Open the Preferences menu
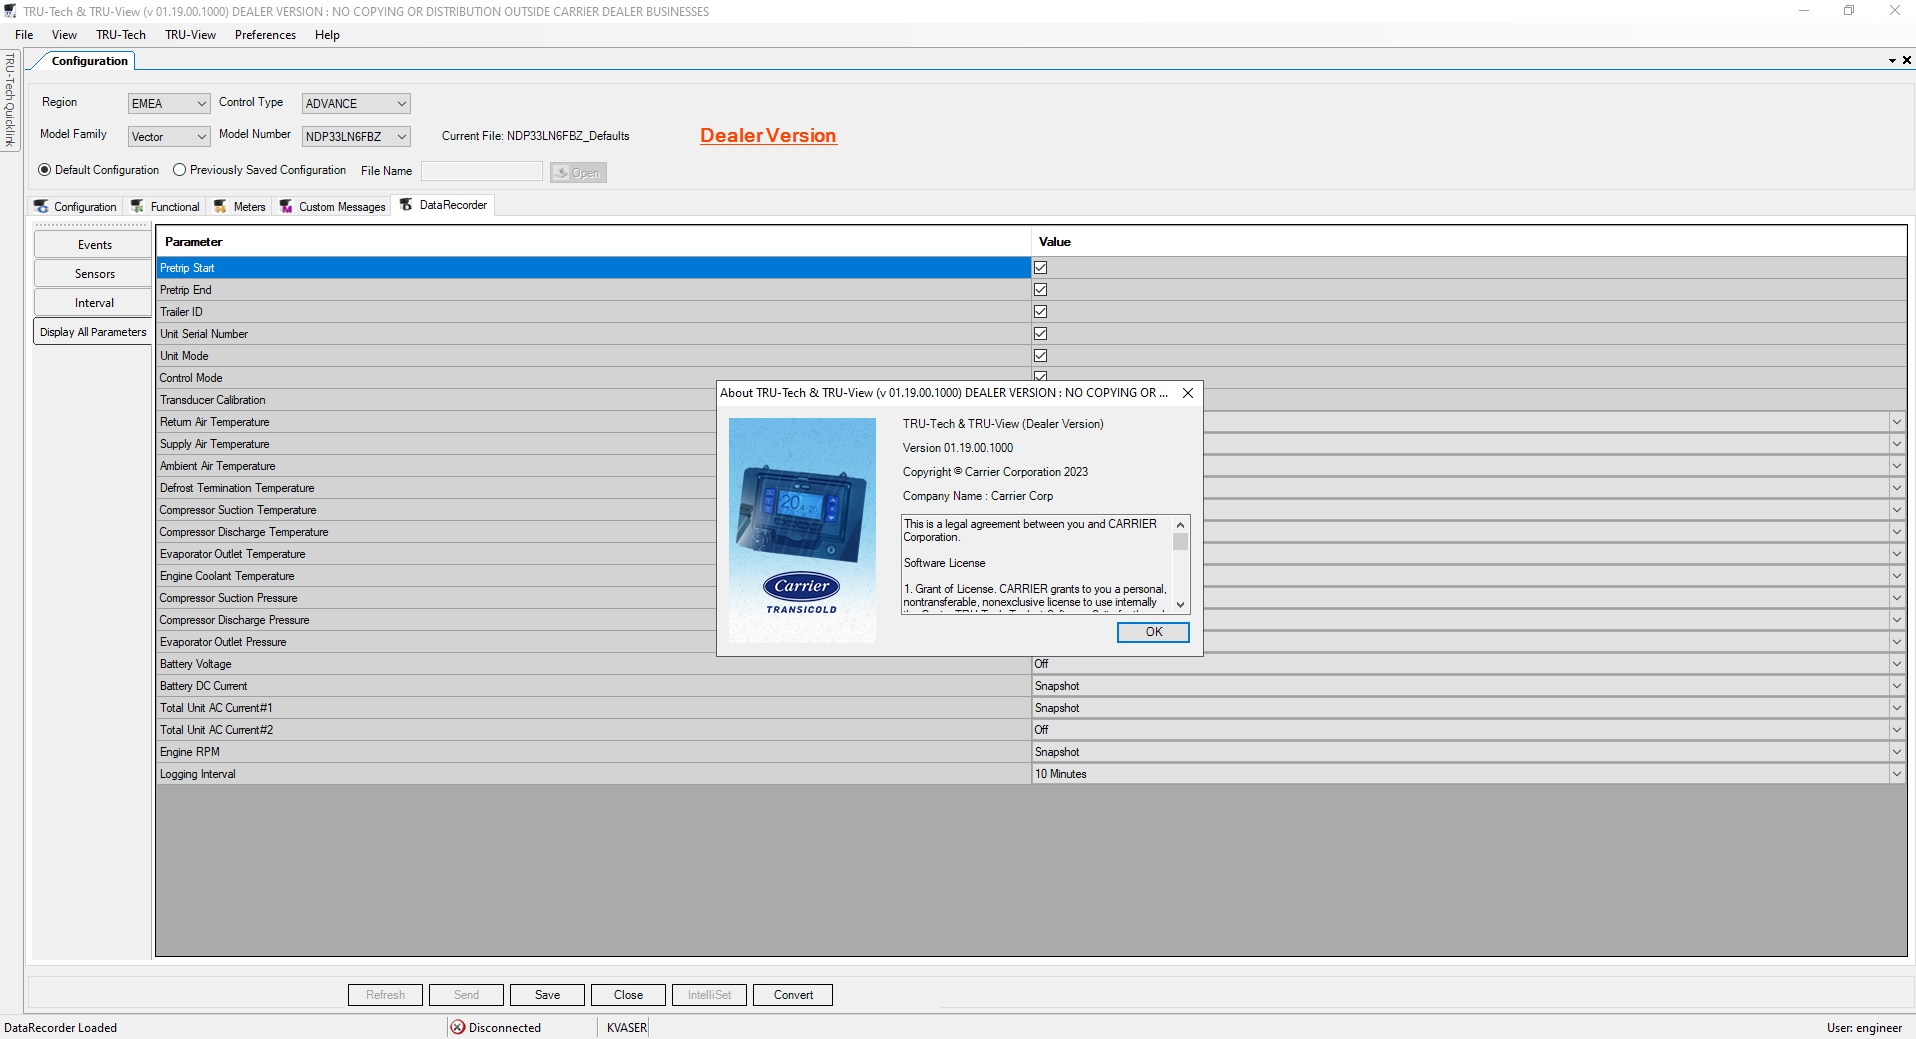 click(x=264, y=34)
